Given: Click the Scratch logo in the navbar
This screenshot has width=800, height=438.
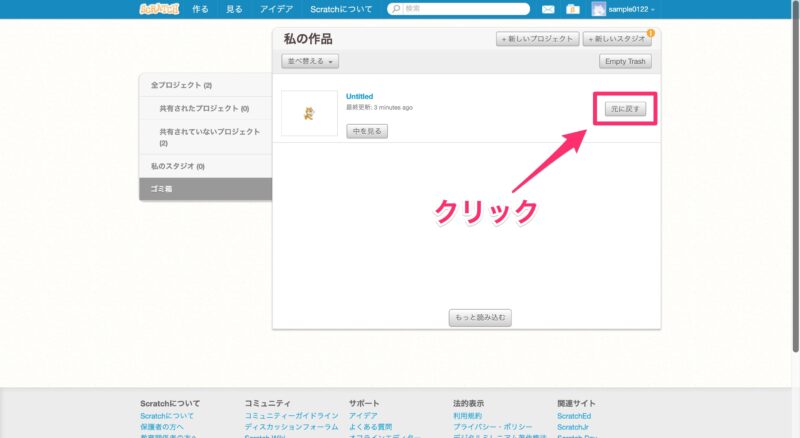Looking at the screenshot, I should [x=159, y=9].
